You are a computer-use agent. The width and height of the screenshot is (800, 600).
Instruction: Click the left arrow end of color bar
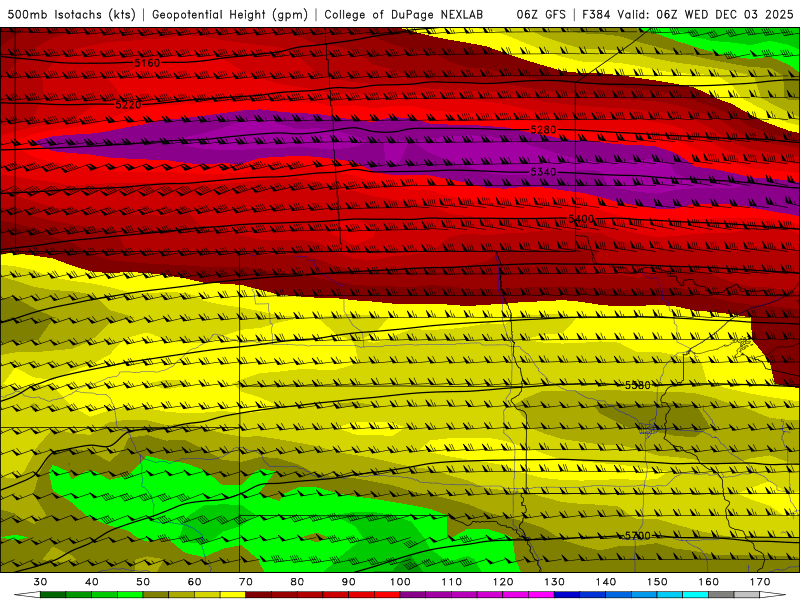27,595
